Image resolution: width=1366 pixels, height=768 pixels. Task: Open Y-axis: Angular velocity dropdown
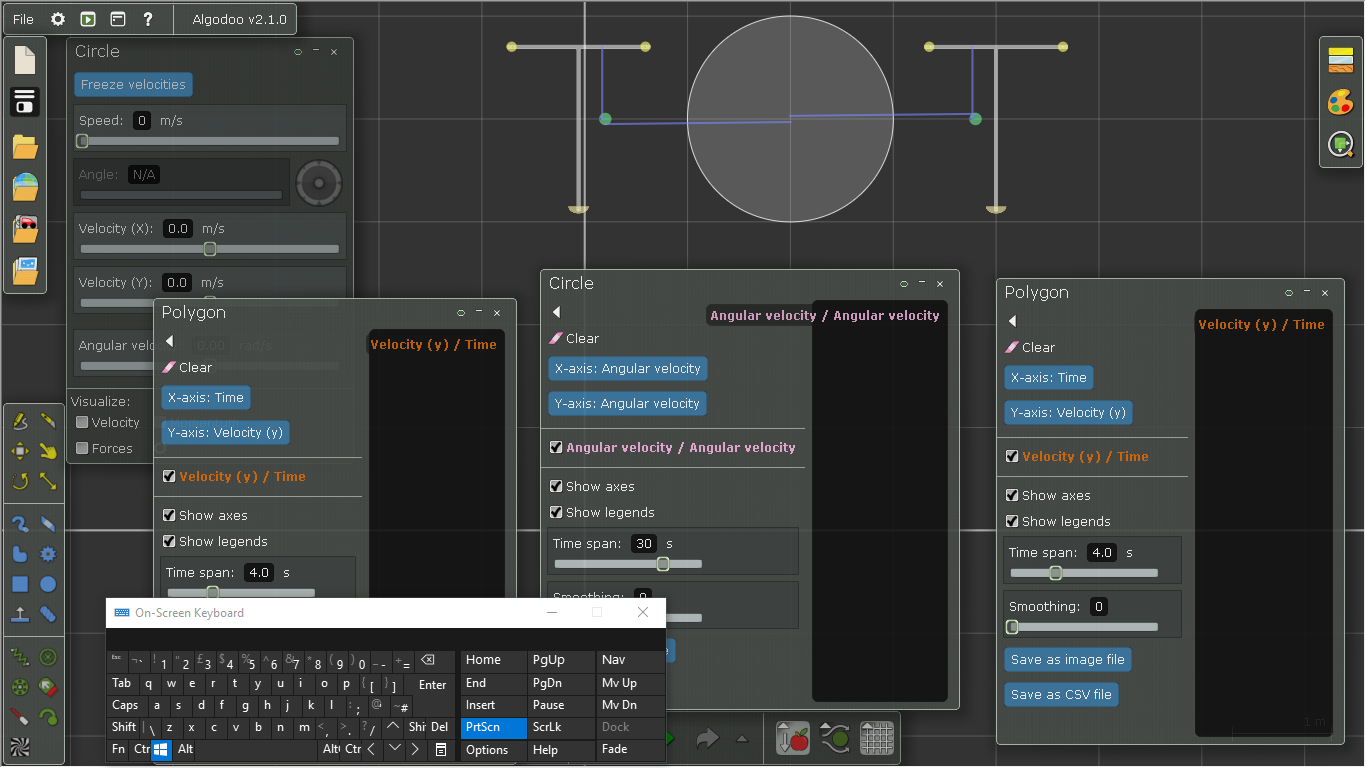(x=628, y=403)
